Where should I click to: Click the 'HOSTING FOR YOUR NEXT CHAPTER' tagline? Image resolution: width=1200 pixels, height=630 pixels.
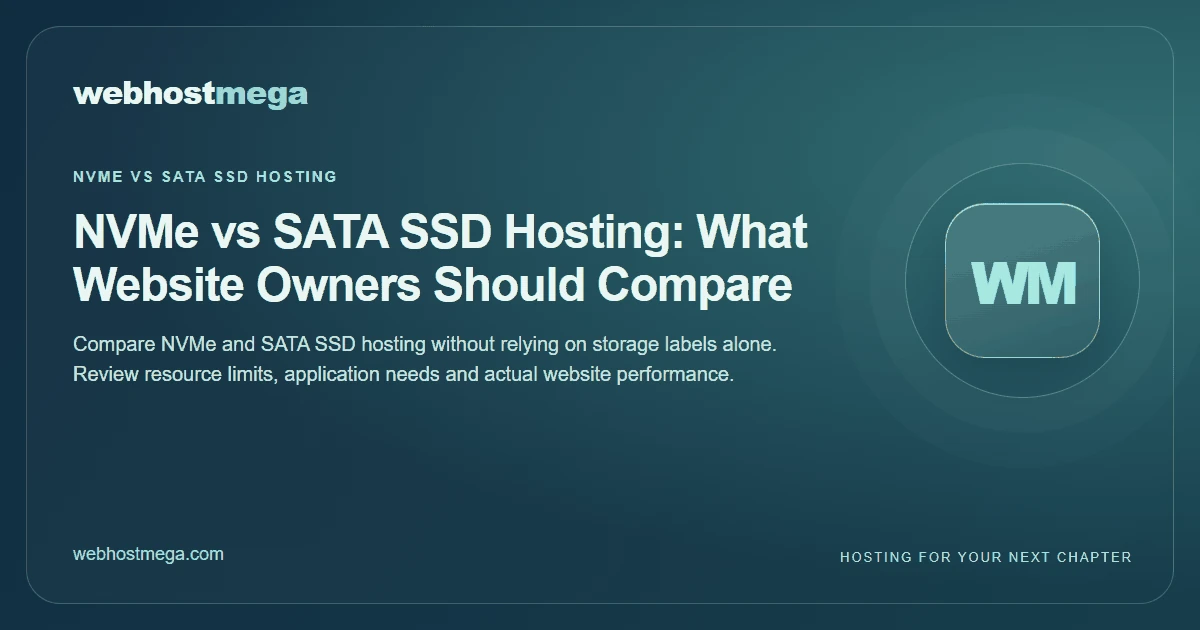point(985,557)
